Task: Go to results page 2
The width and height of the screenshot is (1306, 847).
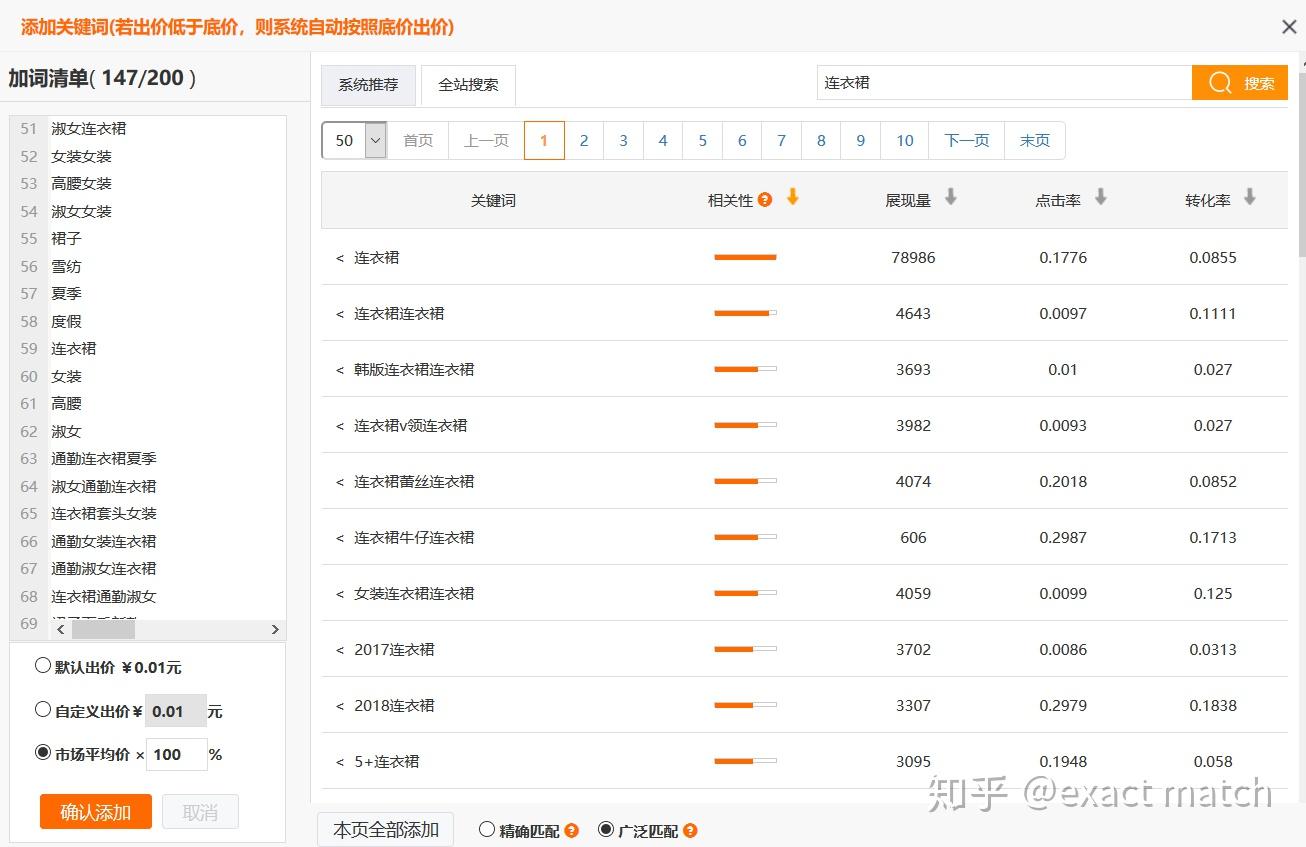Action: coord(584,141)
